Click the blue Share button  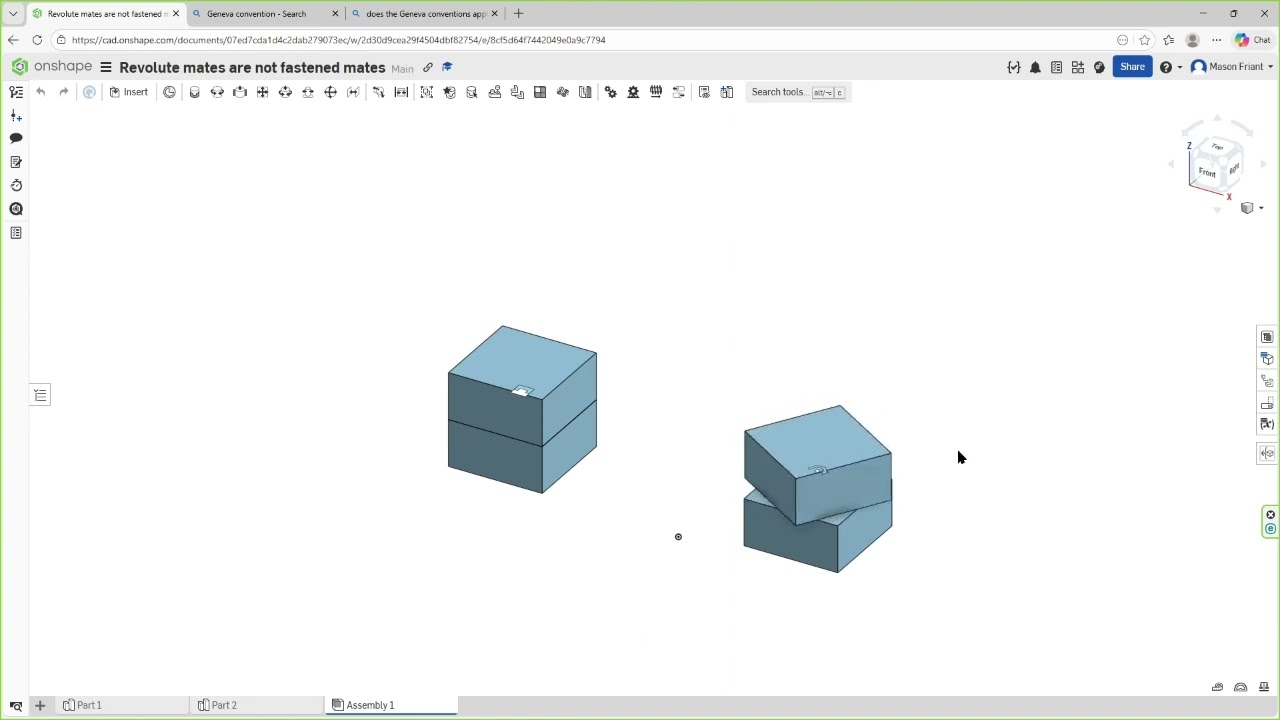click(1132, 67)
